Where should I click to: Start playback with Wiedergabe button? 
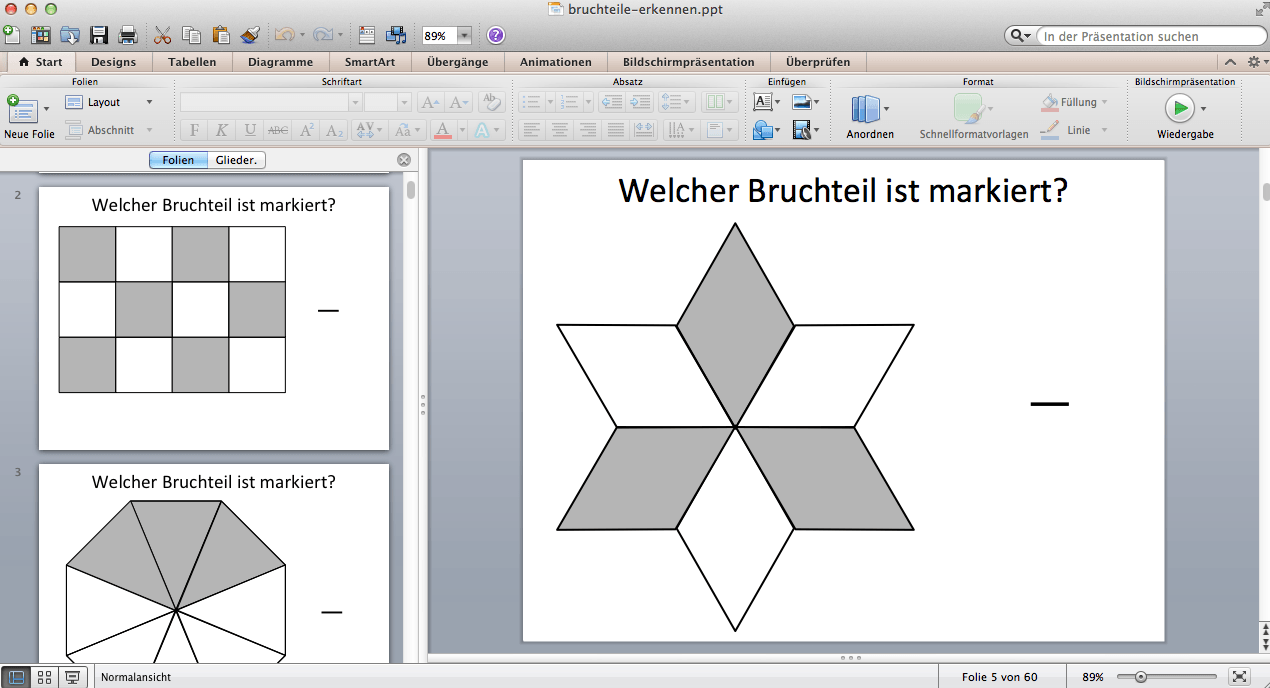click(x=1180, y=107)
